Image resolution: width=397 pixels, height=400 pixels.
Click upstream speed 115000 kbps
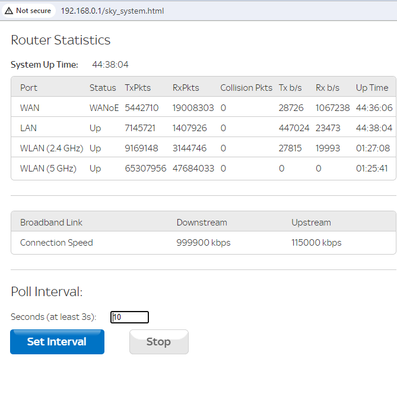(x=317, y=243)
